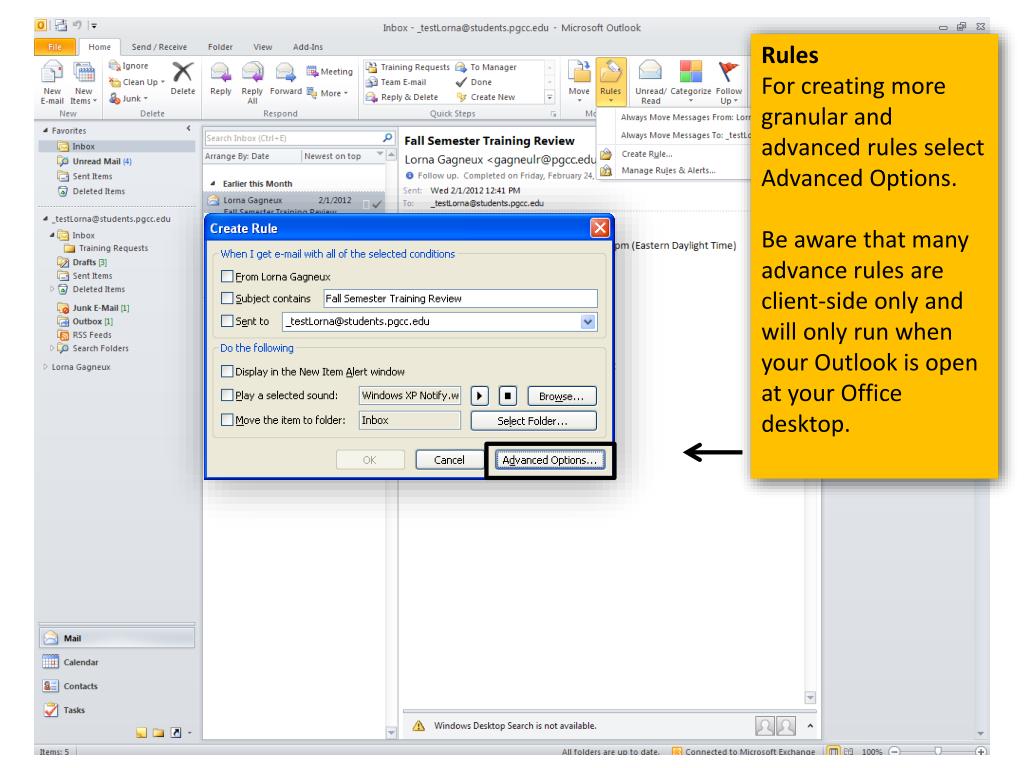This screenshot has width=1024, height=768.
Task: Click the Advanced Options button
Action: click(x=550, y=461)
